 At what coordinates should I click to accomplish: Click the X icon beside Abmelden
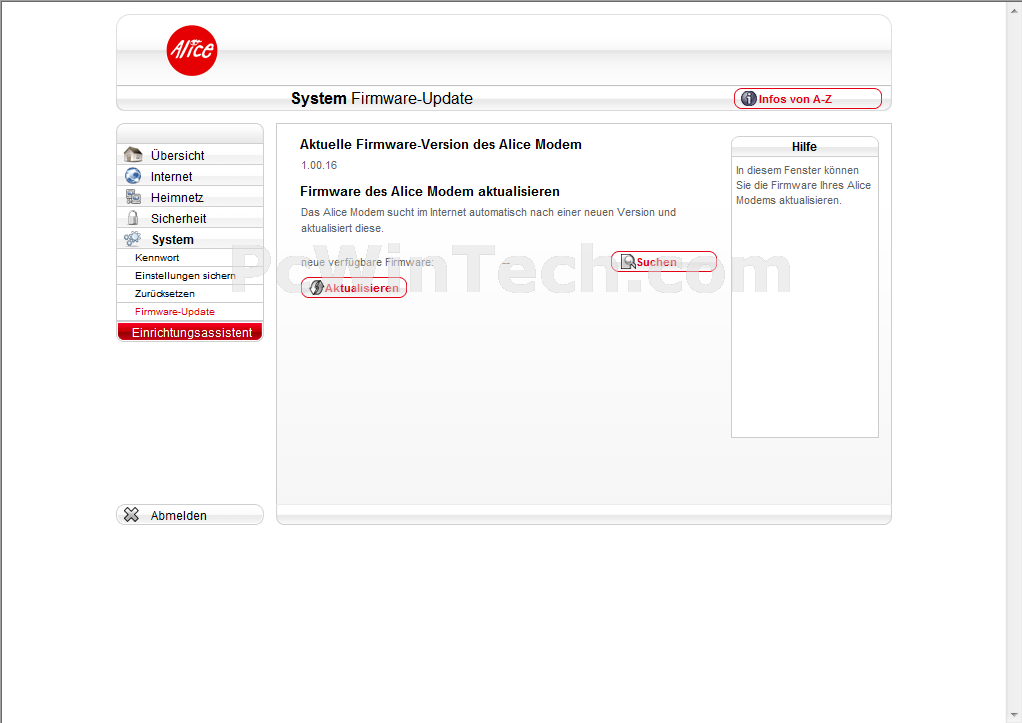pos(131,515)
